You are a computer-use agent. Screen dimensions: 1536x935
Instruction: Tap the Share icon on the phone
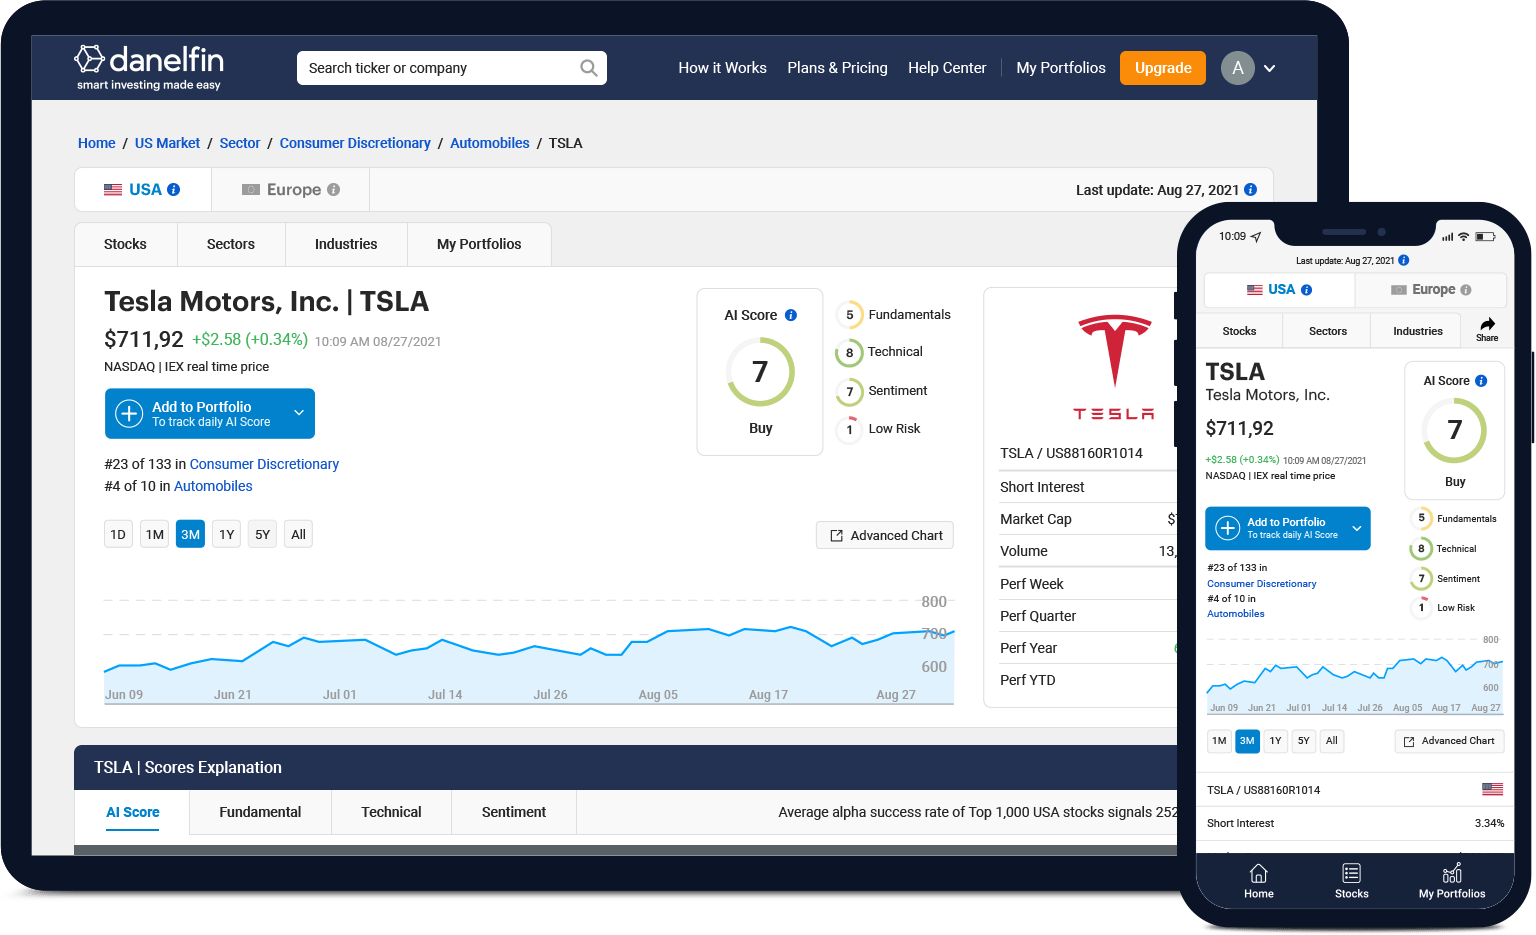click(x=1487, y=329)
